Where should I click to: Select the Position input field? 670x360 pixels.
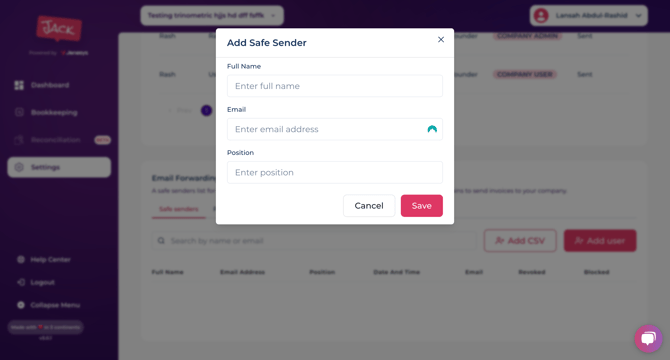pos(335,173)
